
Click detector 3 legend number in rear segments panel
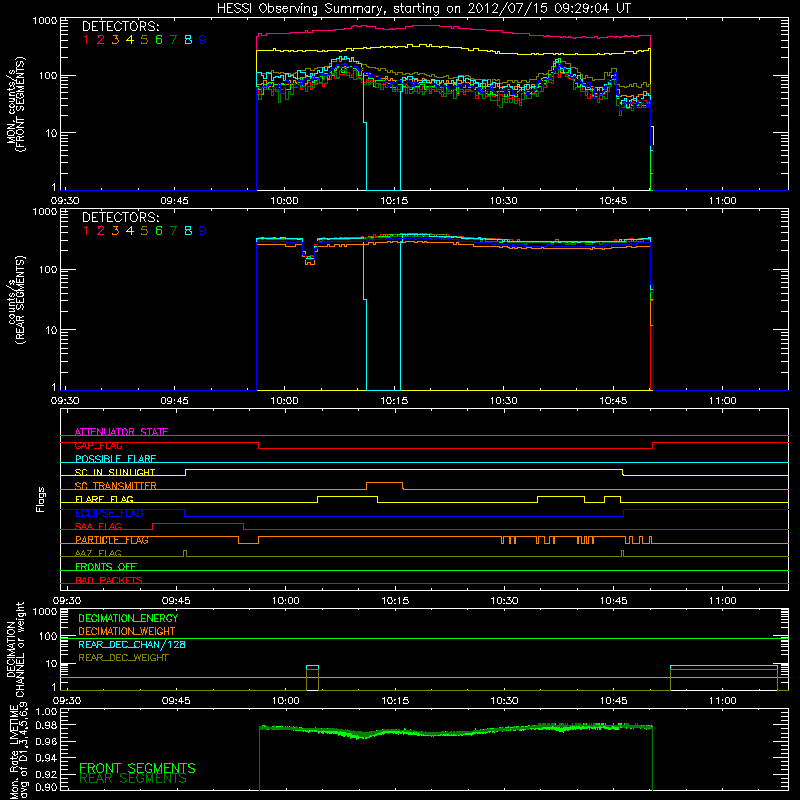coord(115,231)
